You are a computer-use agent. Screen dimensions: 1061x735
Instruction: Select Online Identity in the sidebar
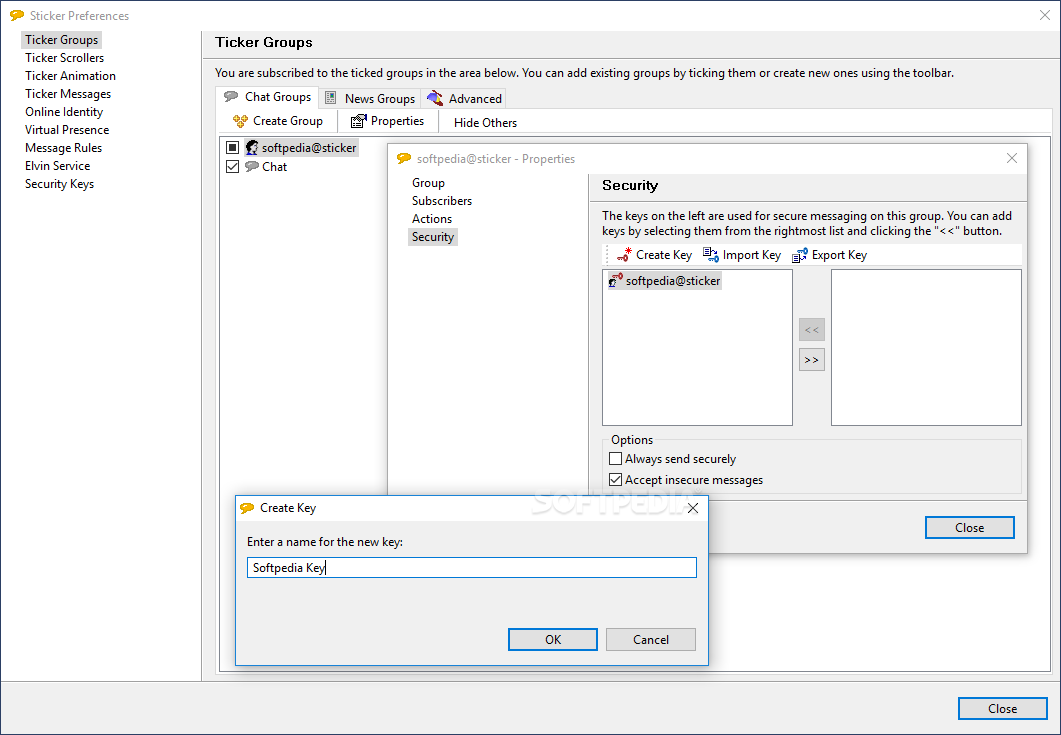click(x=64, y=112)
